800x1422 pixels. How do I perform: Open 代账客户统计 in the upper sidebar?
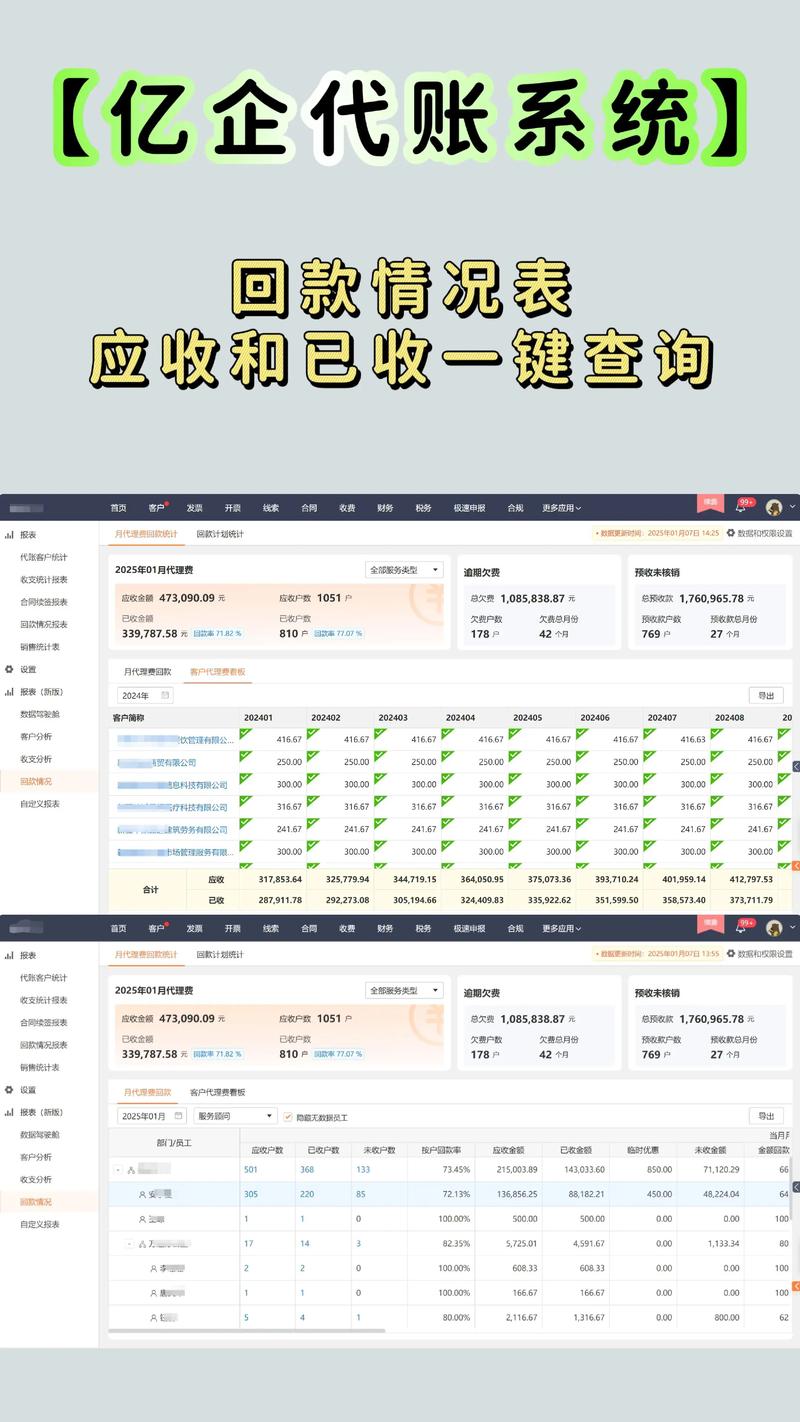44,557
